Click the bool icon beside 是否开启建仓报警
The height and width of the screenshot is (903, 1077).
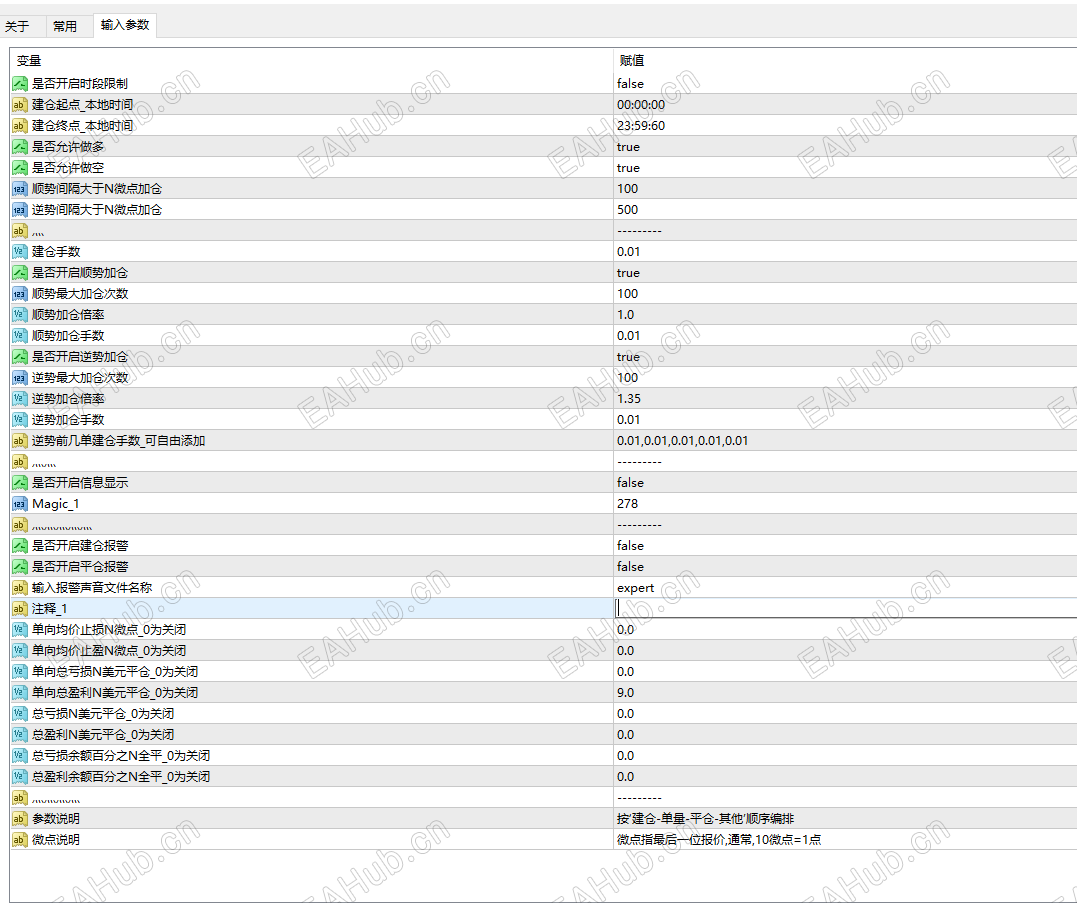coord(20,546)
